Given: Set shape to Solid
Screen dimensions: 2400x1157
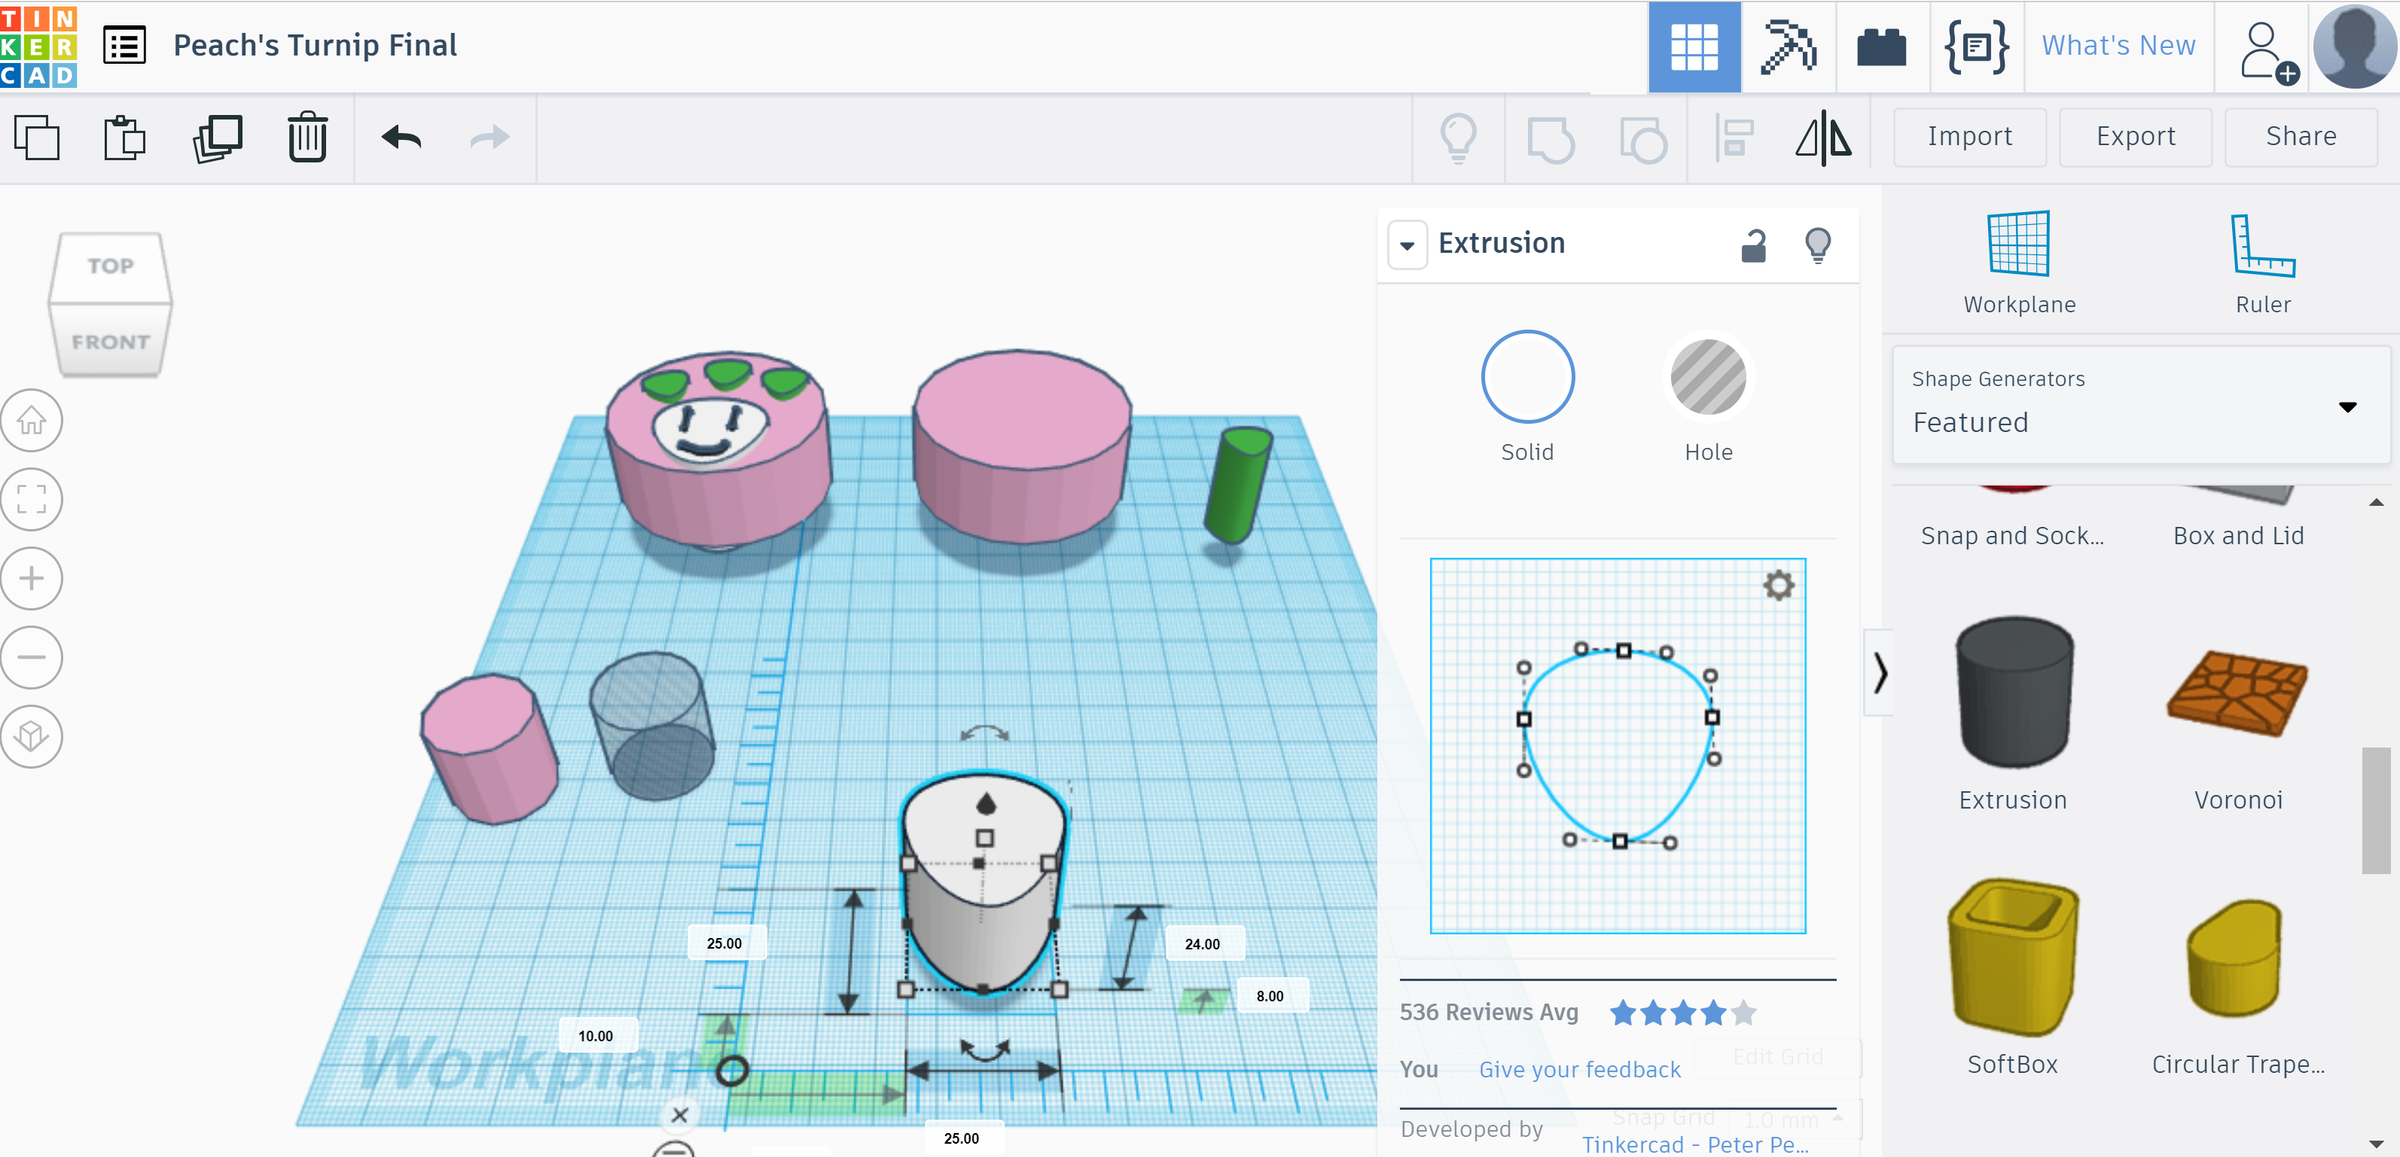Looking at the screenshot, I should tap(1527, 377).
